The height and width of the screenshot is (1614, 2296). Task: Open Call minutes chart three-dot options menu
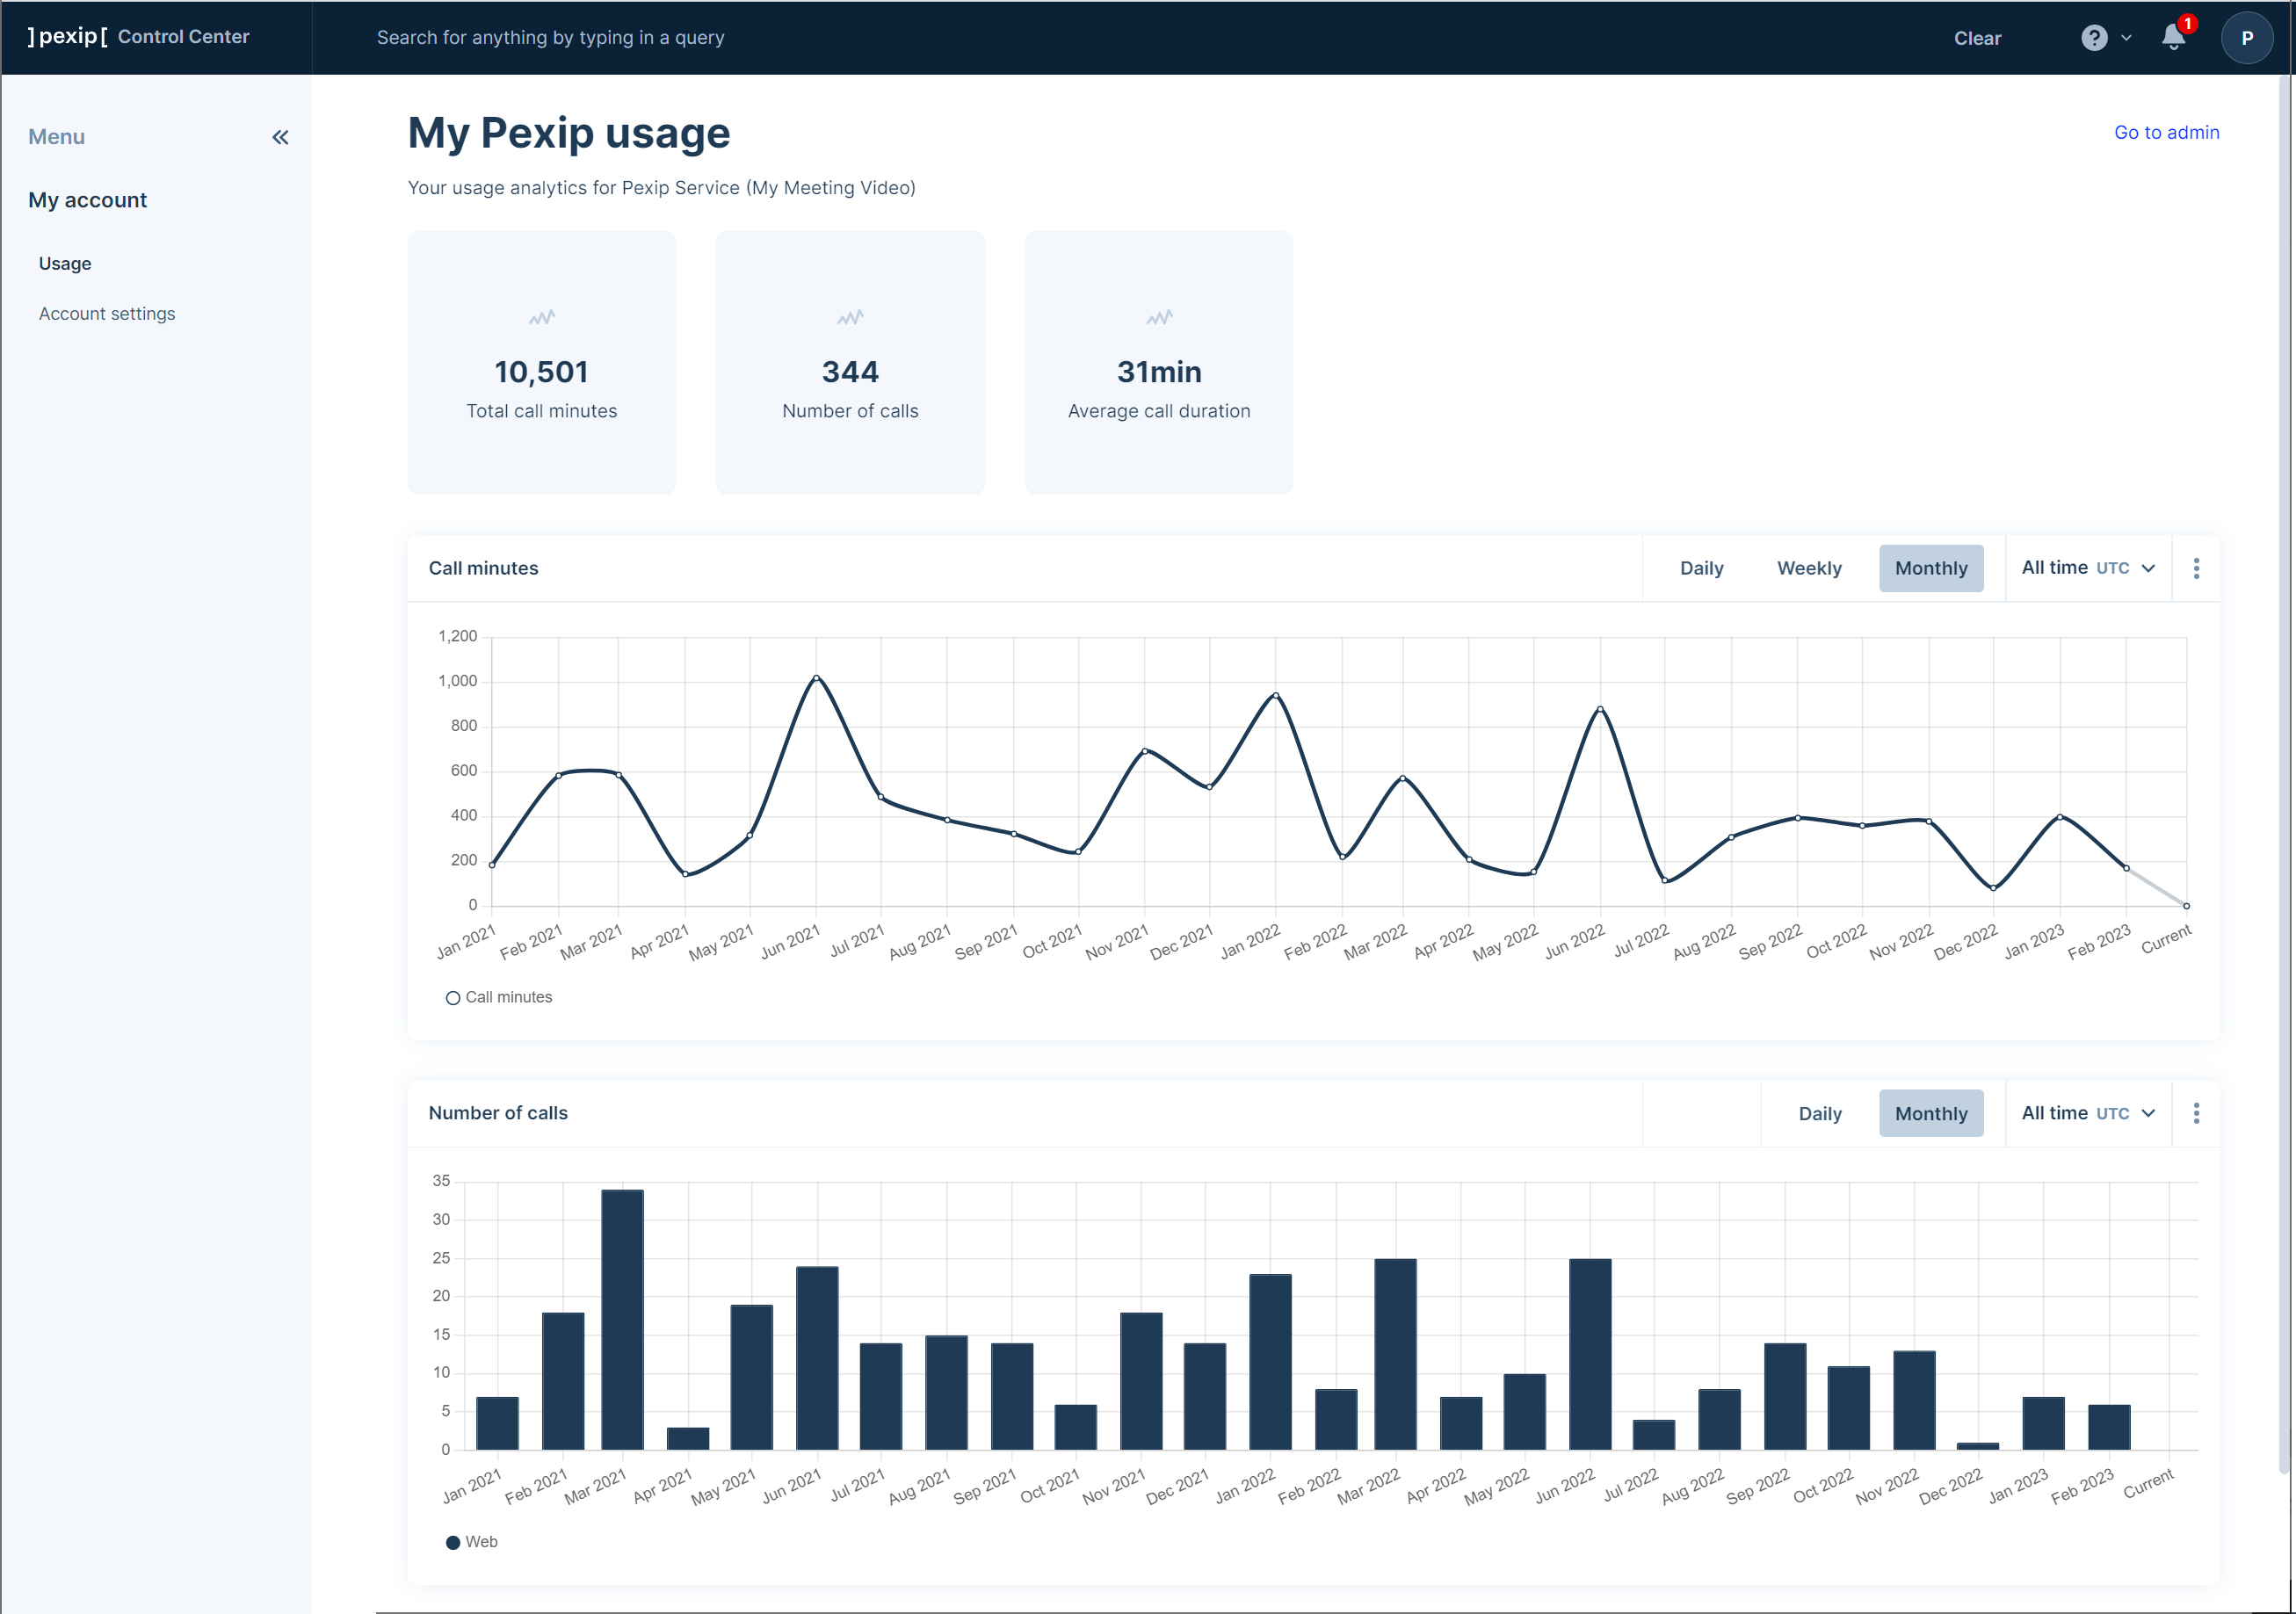[x=2196, y=568]
